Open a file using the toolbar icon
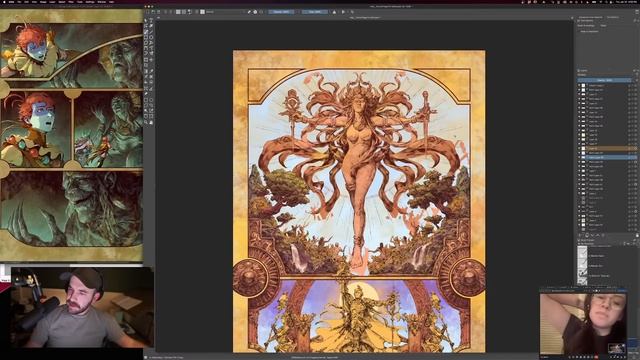The width and height of the screenshot is (640, 360). click(153, 12)
